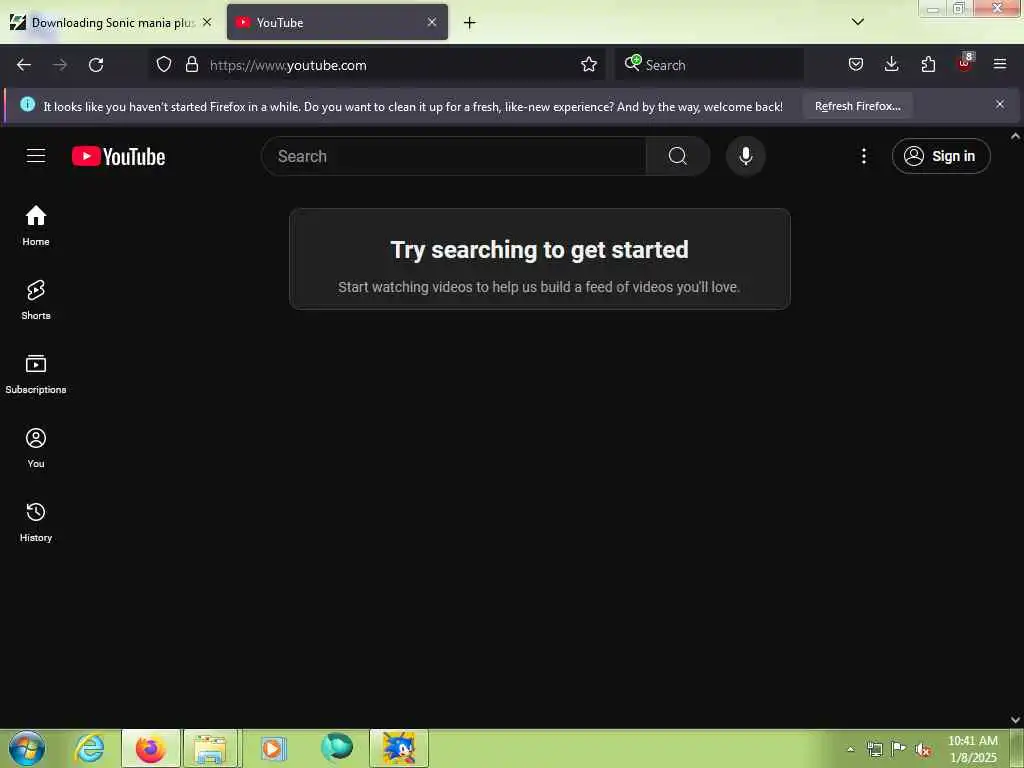
Task: Open Shorts from the sidebar
Action: 36,300
